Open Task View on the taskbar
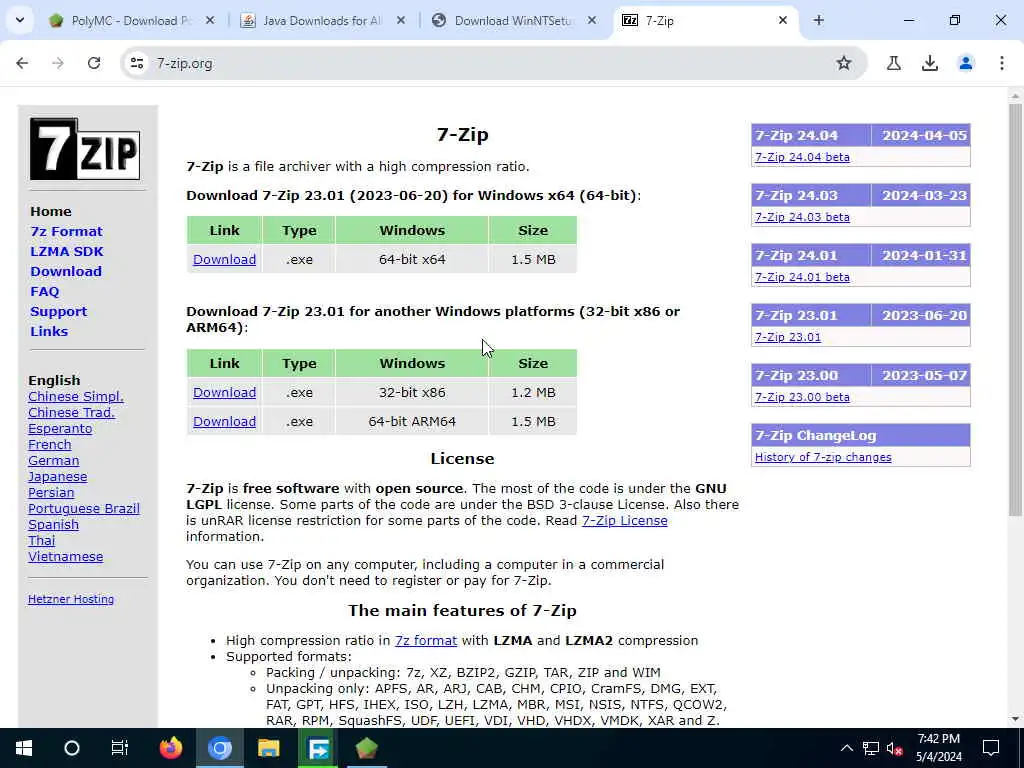 tap(120, 748)
